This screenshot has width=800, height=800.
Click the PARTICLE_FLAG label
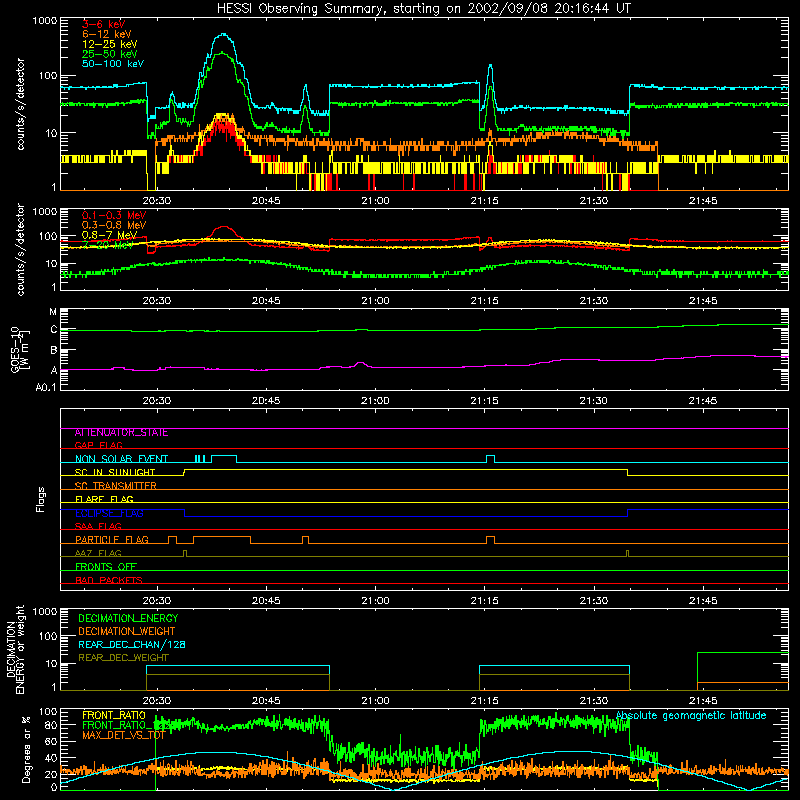point(112,540)
